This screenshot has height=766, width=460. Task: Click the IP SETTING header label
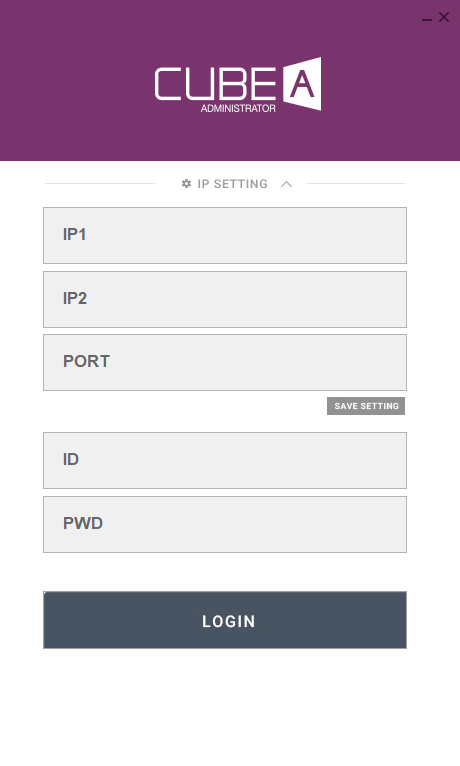tap(232, 184)
